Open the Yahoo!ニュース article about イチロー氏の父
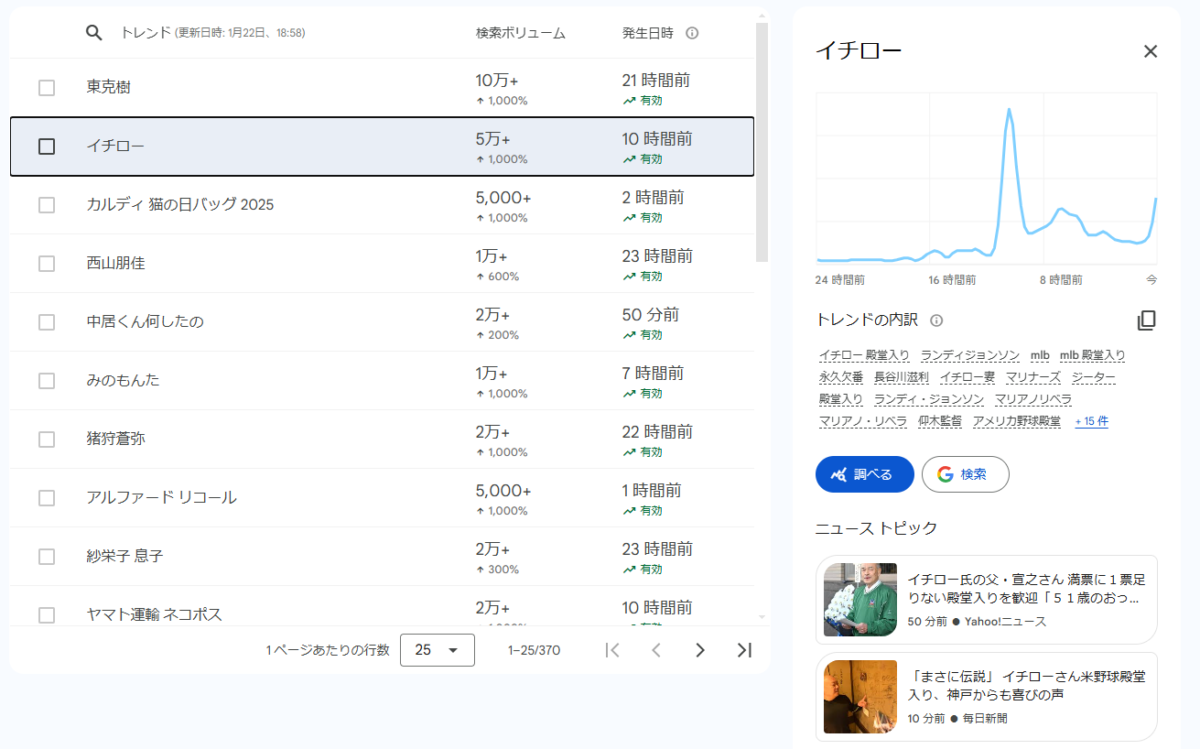 (986, 599)
